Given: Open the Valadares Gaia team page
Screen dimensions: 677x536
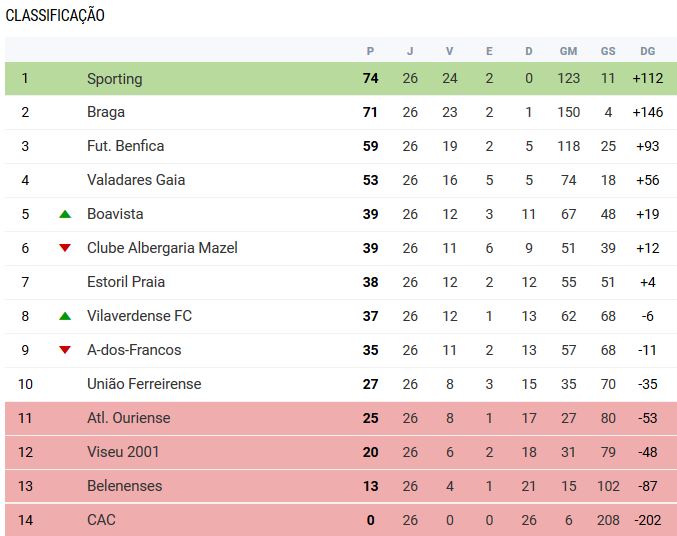Looking at the screenshot, I should (135, 180).
